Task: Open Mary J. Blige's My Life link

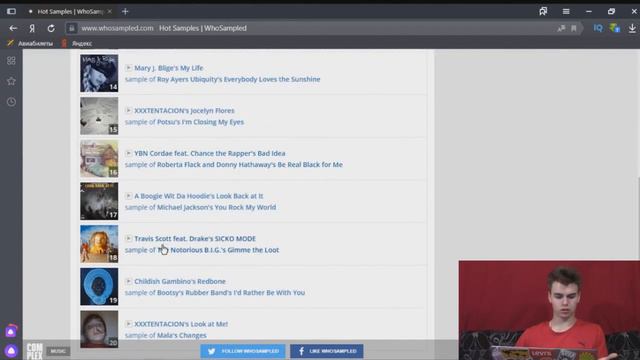Action: [x=169, y=68]
